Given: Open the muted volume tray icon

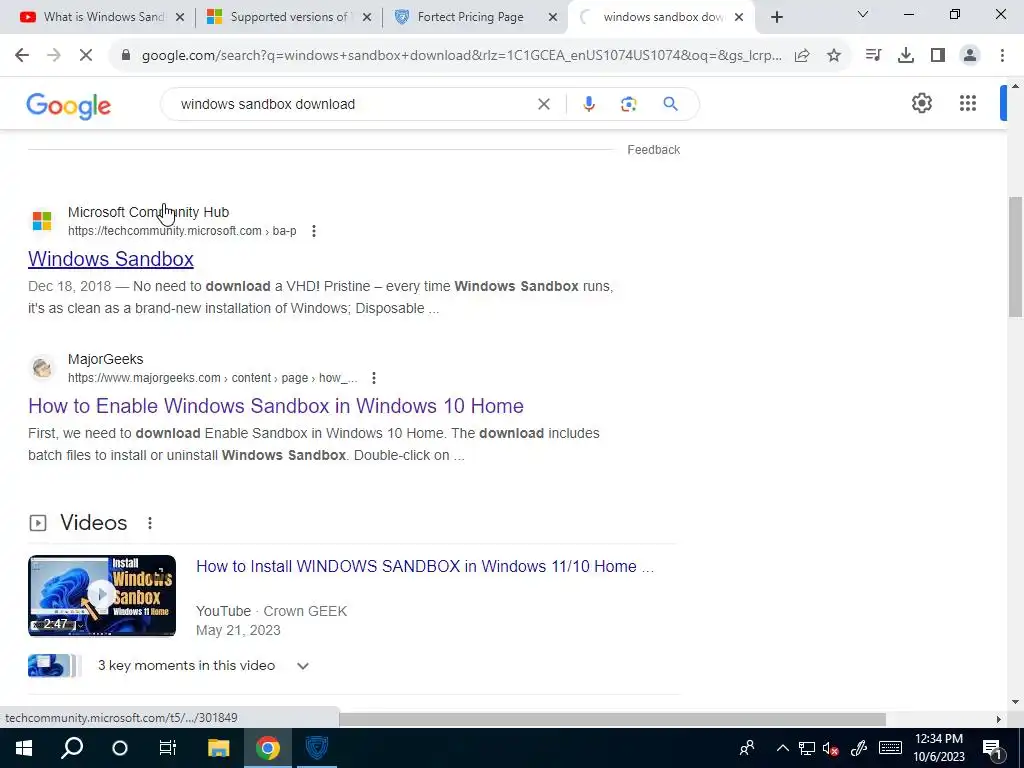Looking at the screenshot, I should 830,748.
